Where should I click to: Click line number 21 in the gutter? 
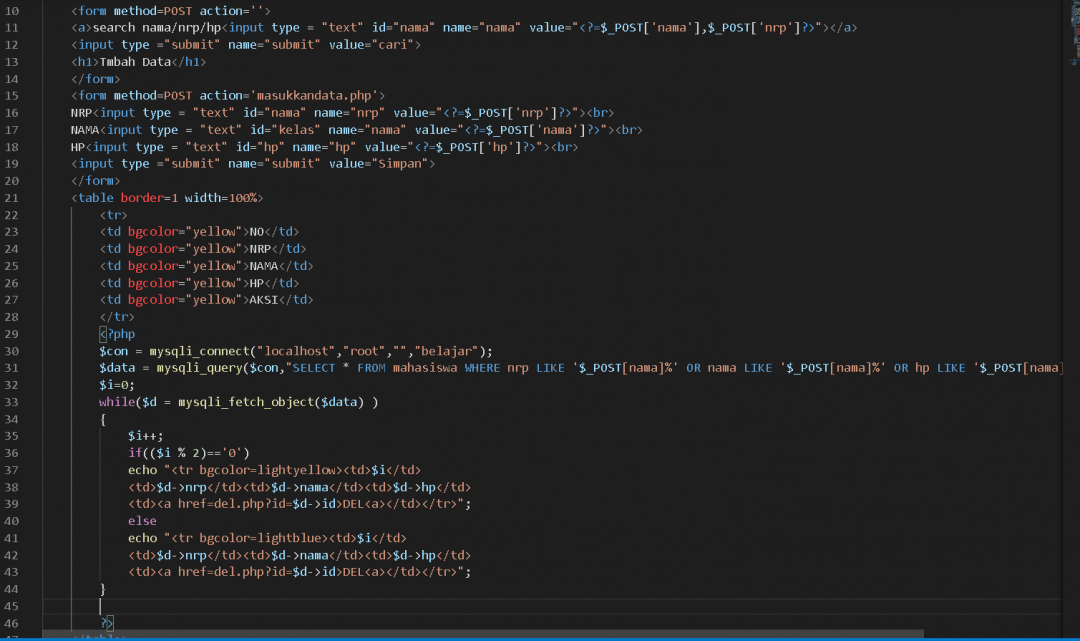(12, 198)
